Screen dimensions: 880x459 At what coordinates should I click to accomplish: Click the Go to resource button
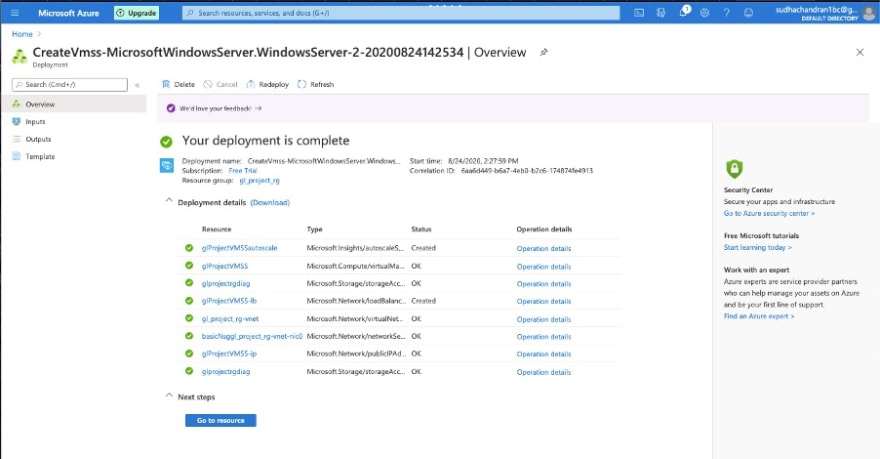click(221, 420)
